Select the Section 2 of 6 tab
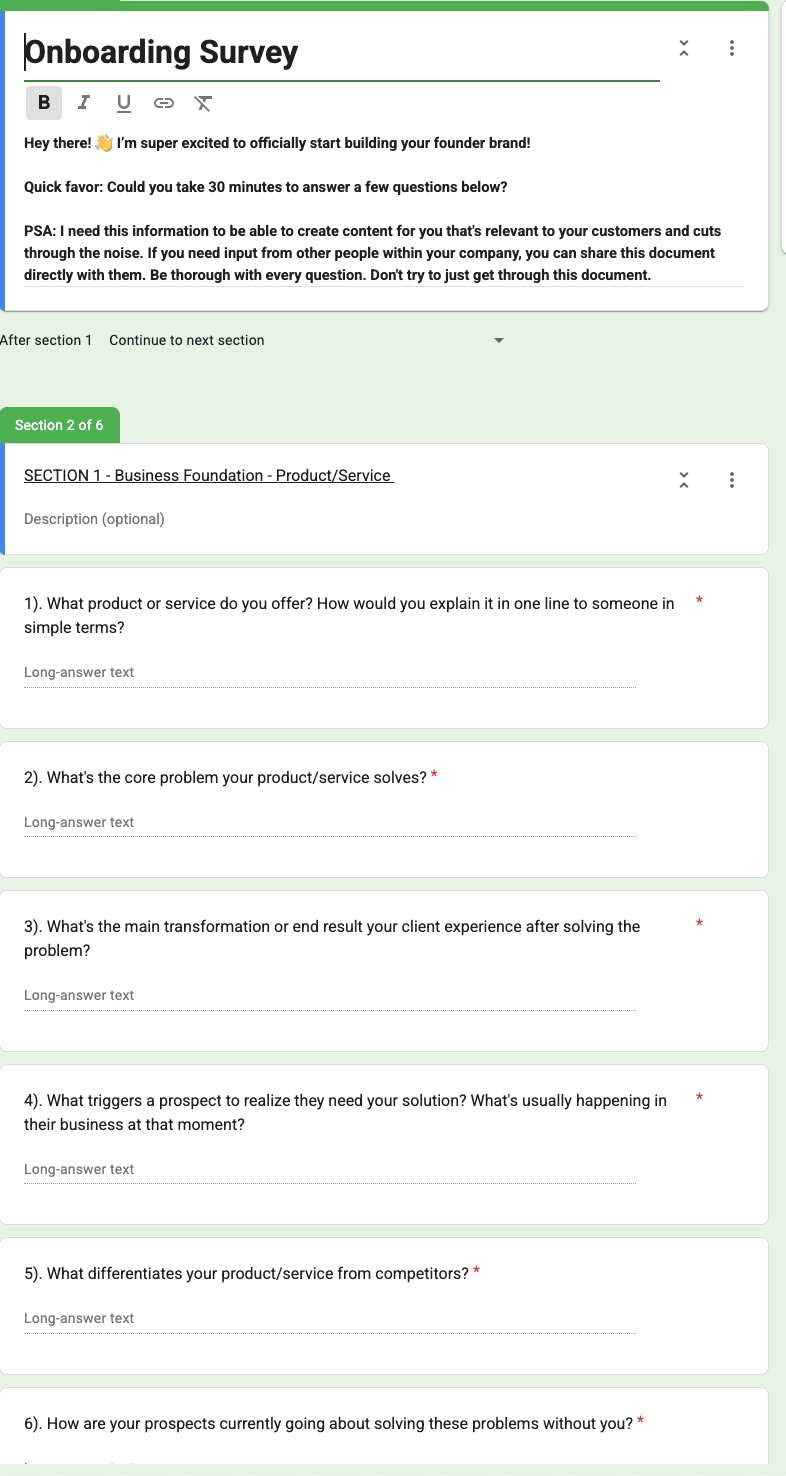Viewport: 786px width, 1476px height. [60, 425]
